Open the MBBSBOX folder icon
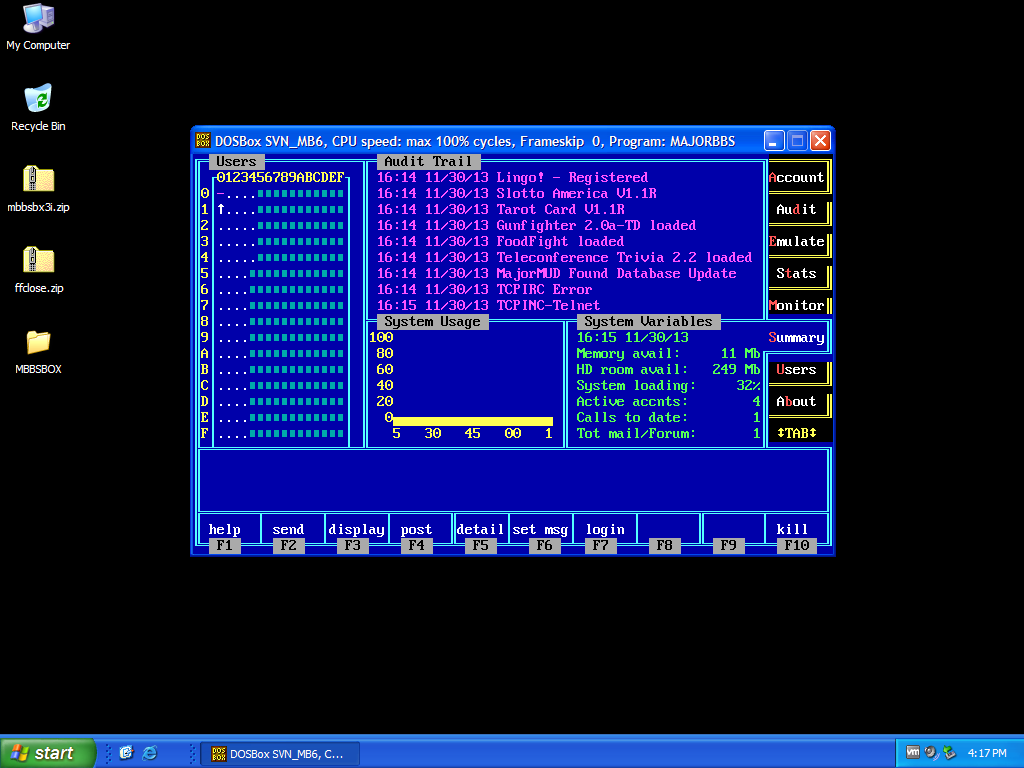1024x768 pixels. (x=38, y=343)
